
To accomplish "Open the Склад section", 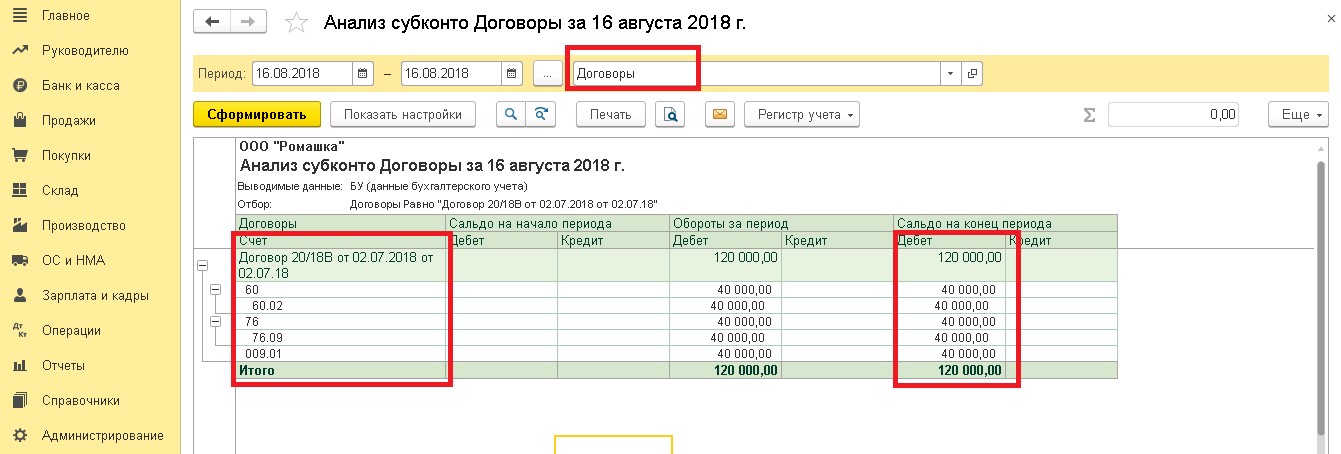I will click(x=60, y=190).
